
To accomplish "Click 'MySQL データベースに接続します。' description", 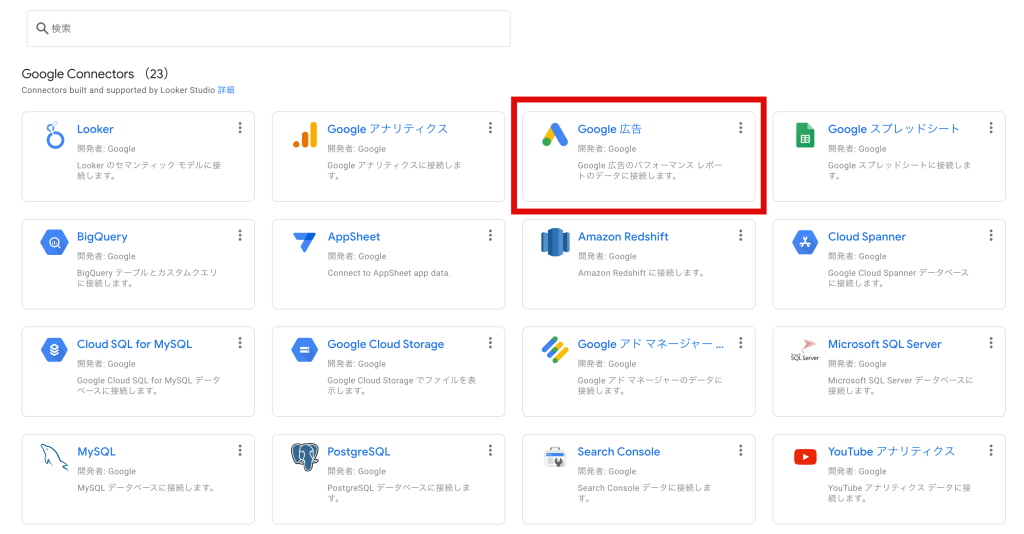I will click(x=146, y=488).
